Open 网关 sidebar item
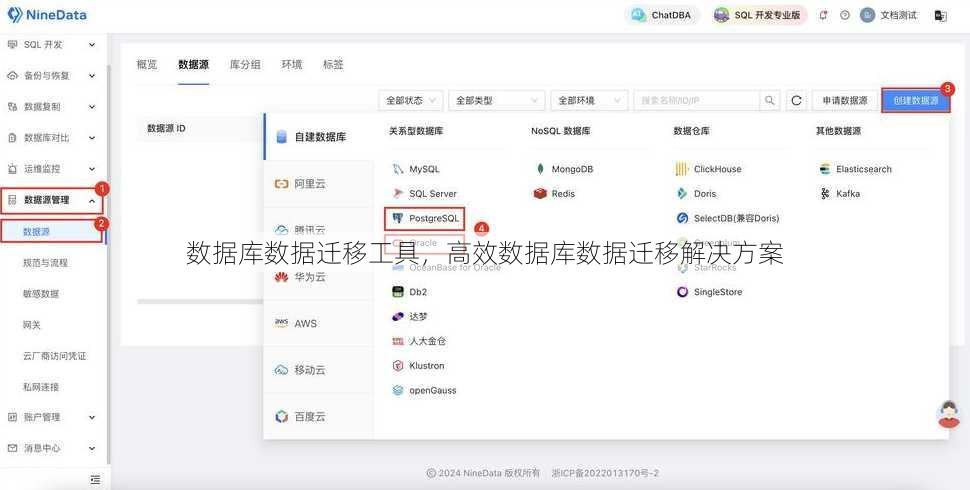The image size is (970, 490). click(32, 325)
